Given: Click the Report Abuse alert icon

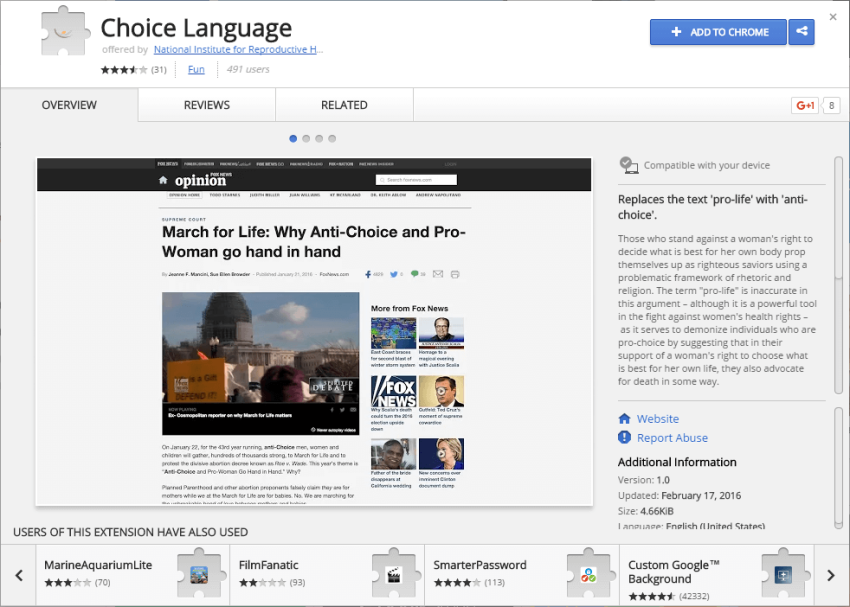Looking at the screenshot, I should (625, 438).
